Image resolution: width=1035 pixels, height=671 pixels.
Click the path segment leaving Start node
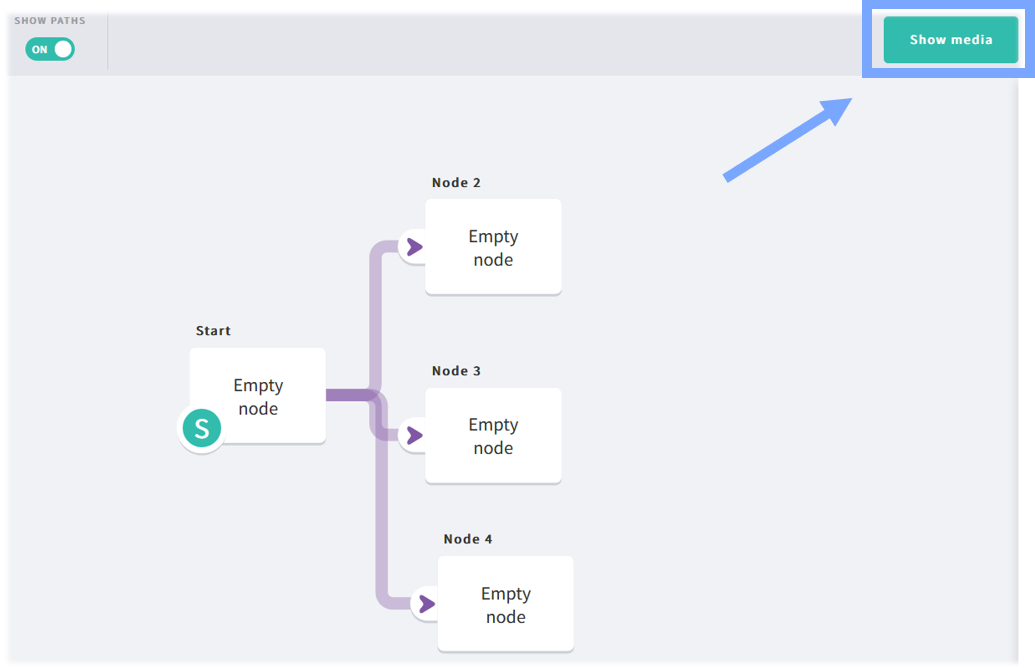(x=347, y=395)
